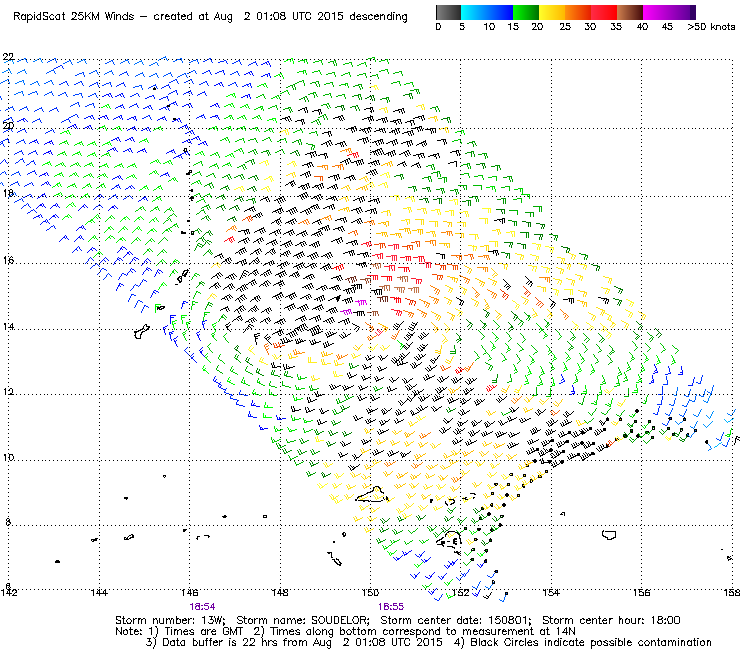Click the magenta wind barbs near storm center

(354, 307)
